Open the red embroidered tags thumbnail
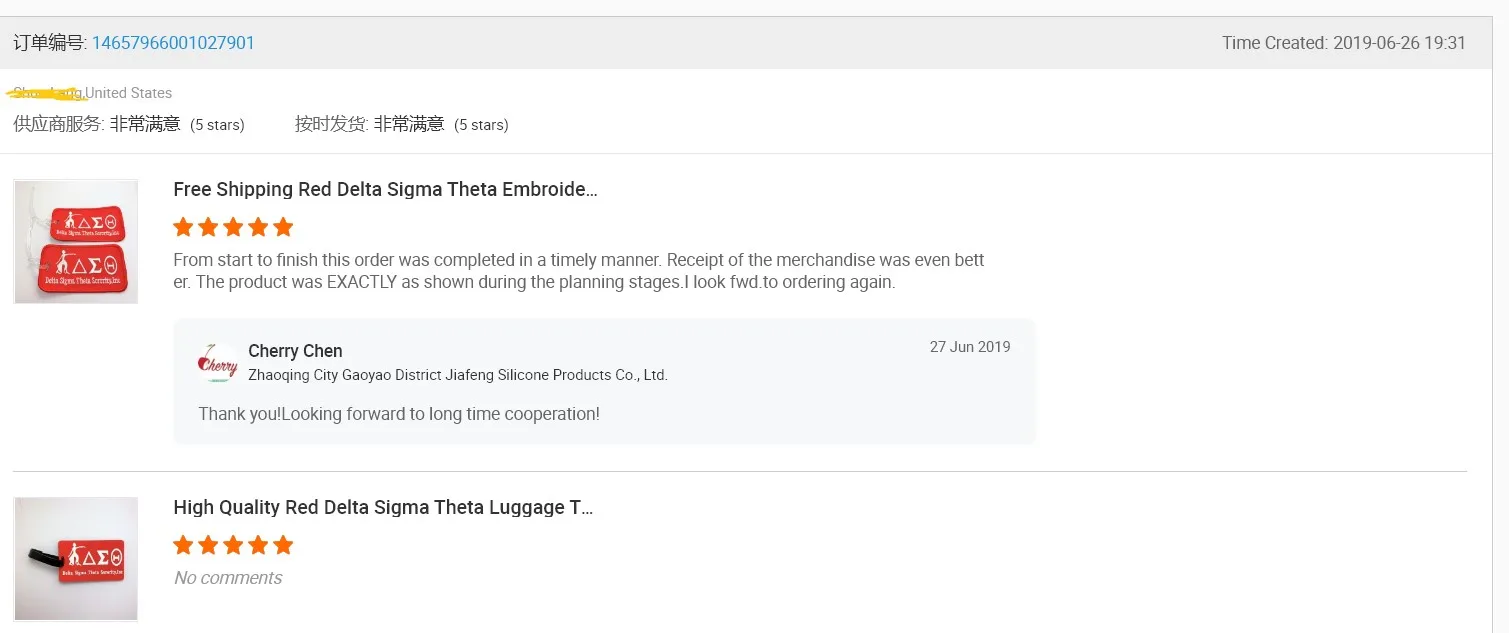This screenshot has height=633, width=1509. (76, 242)
